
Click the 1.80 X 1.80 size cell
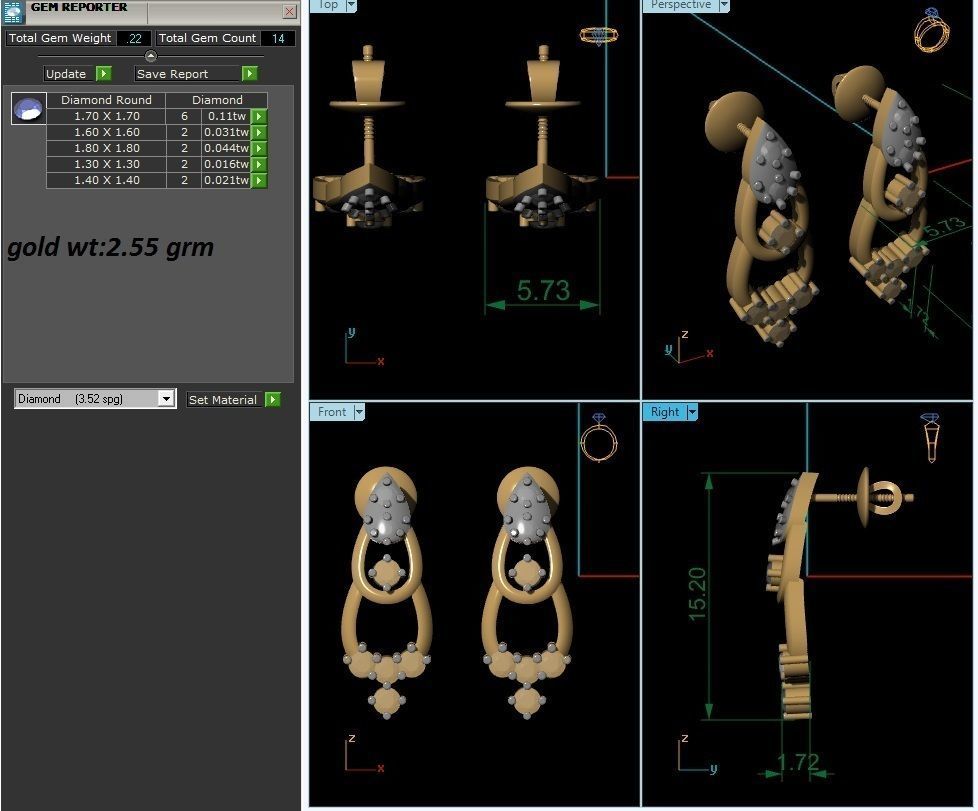tap(106, 148)
